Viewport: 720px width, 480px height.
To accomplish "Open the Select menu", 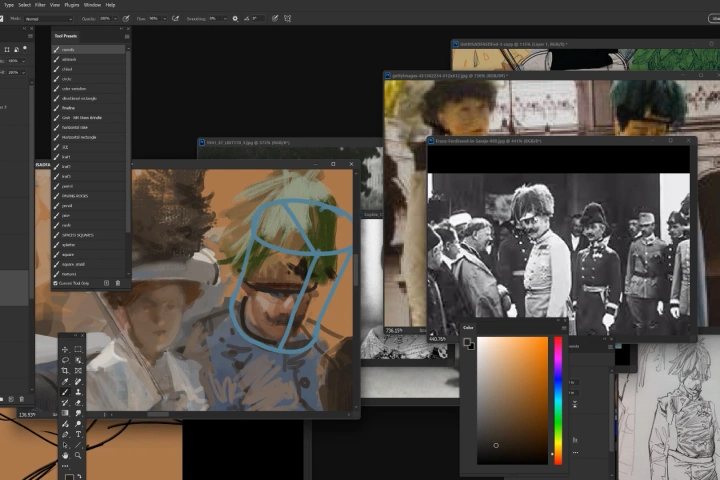I will click(24, 5).
